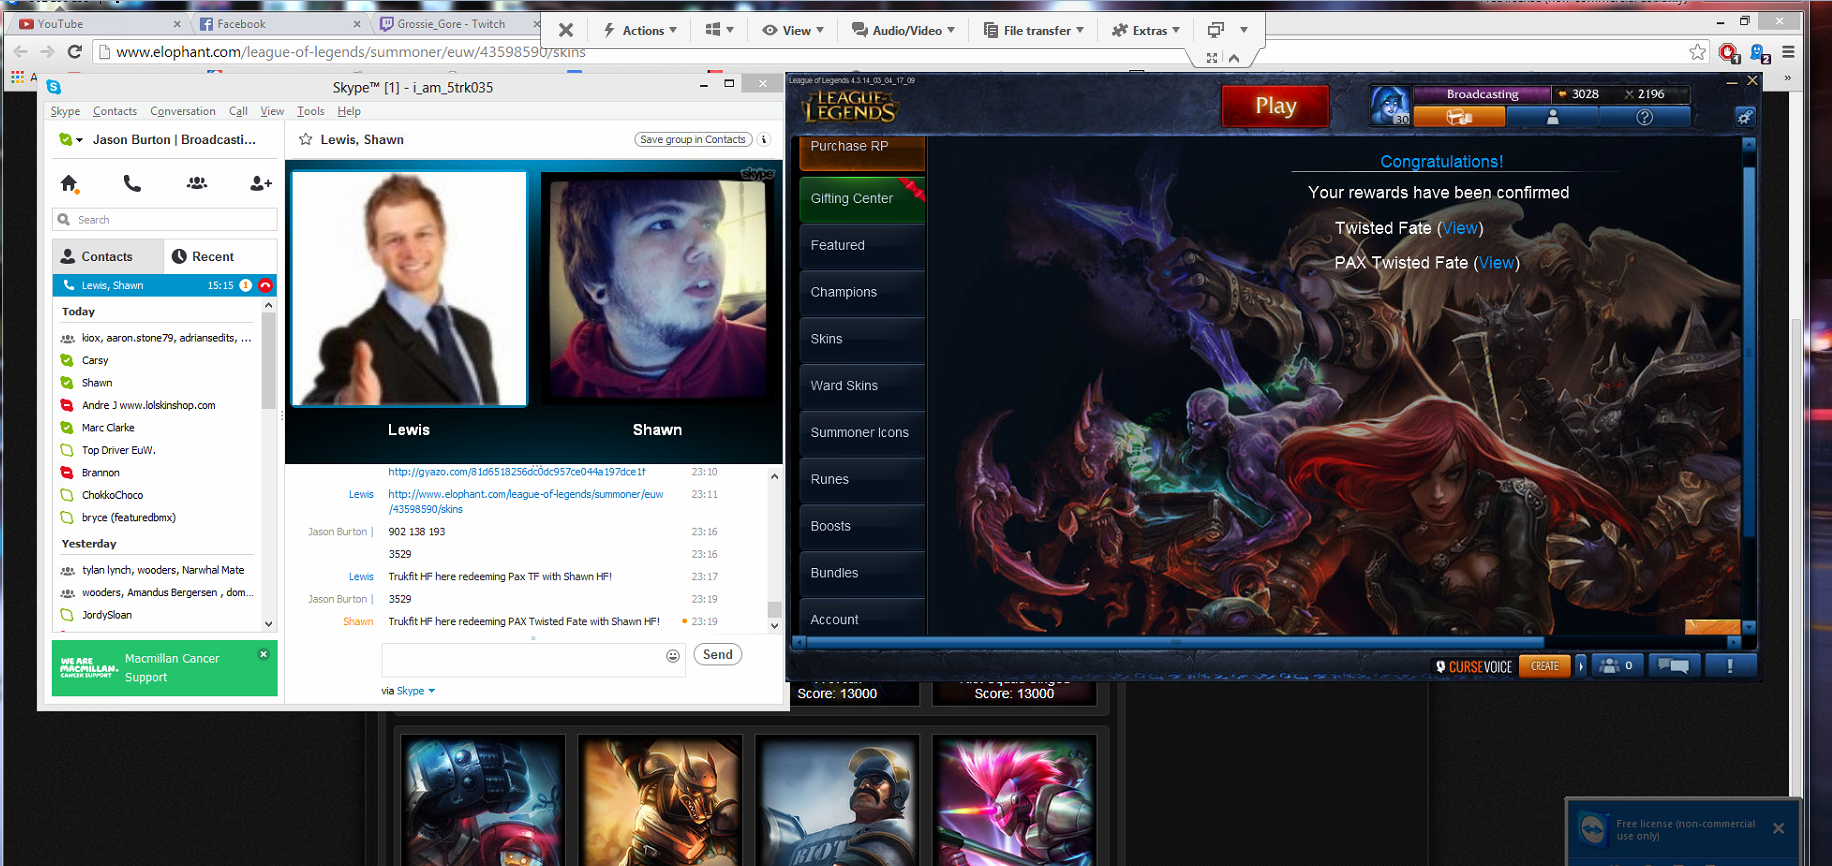Create a new Skype group icon
1832x866 pixels.
pos(197,183)
